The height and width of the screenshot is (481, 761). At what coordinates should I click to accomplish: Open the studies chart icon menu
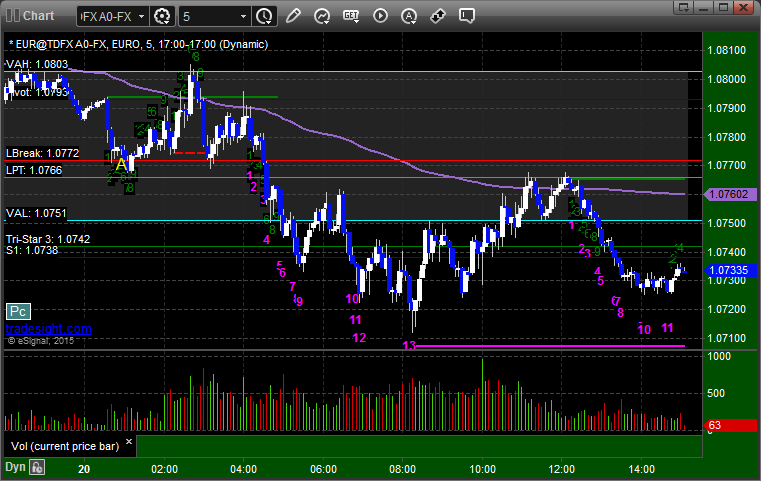(x=322, y=16)
